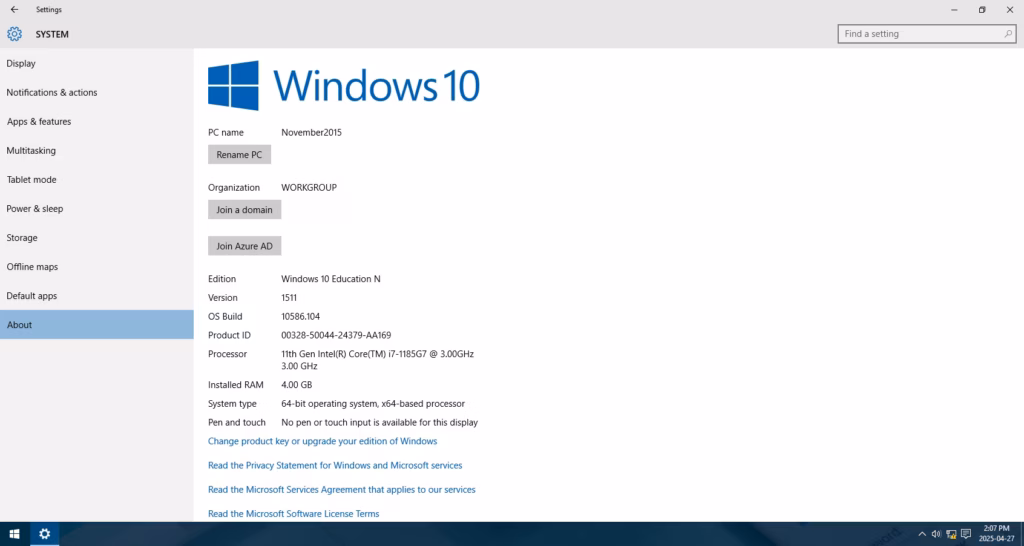Click the SYSTEM header label
The image size is (1024, 546).
point(52,34)
